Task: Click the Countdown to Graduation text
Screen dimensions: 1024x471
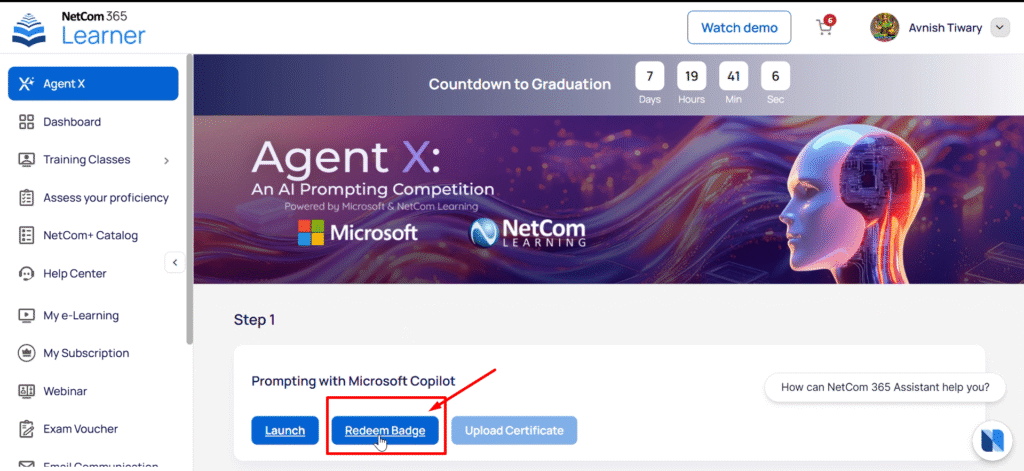Action: point(520,84)
